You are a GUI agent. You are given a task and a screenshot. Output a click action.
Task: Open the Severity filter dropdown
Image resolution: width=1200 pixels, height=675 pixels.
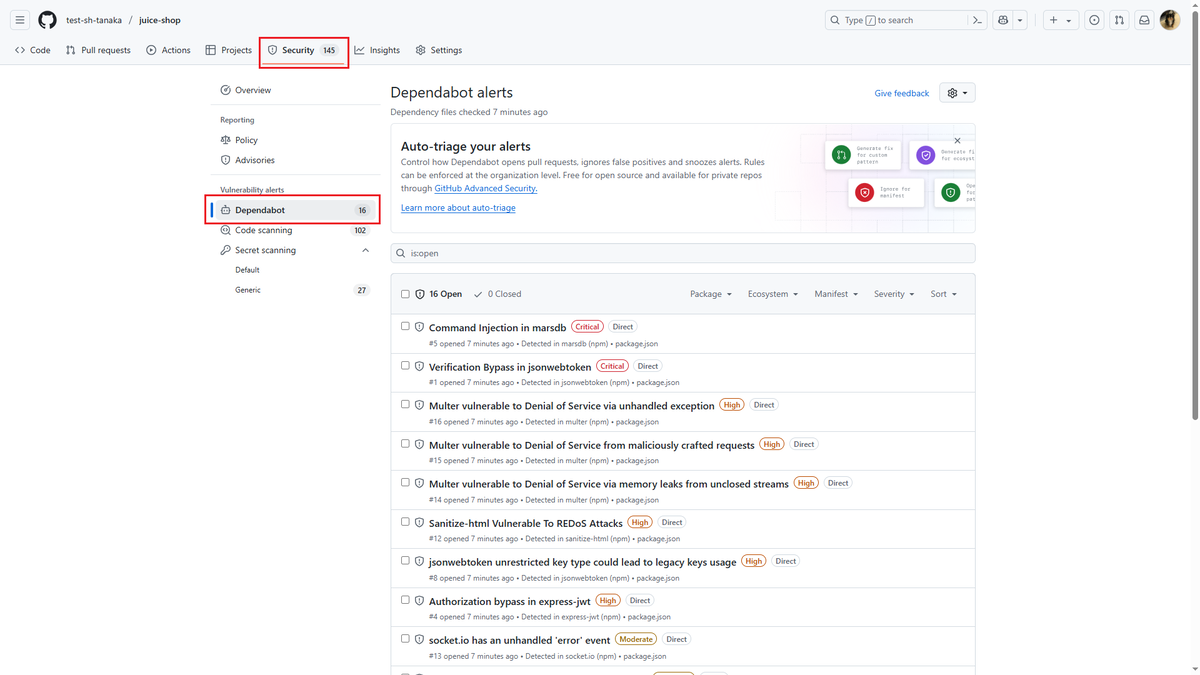click(894, 294)
